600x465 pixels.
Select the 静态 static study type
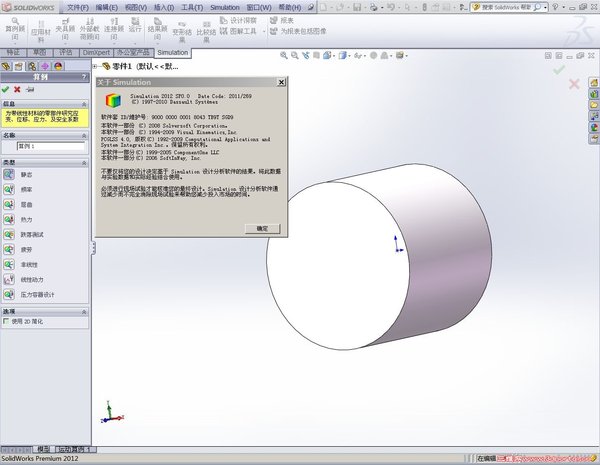(x=18, y=175)
